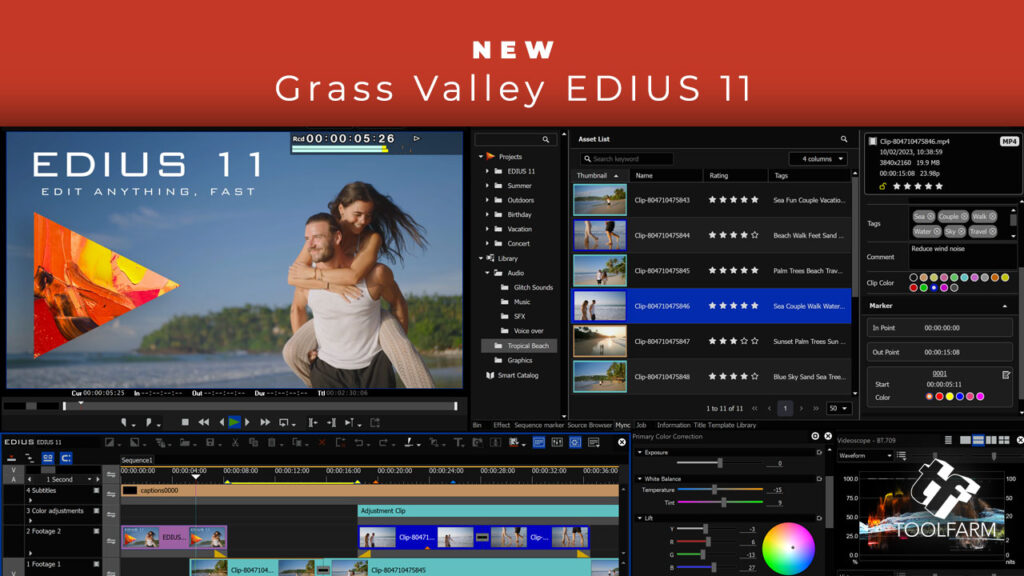Collapse the Audio folder node
Image resolution: width=1024 pixels, height=576 pixels.
(487, 273)
